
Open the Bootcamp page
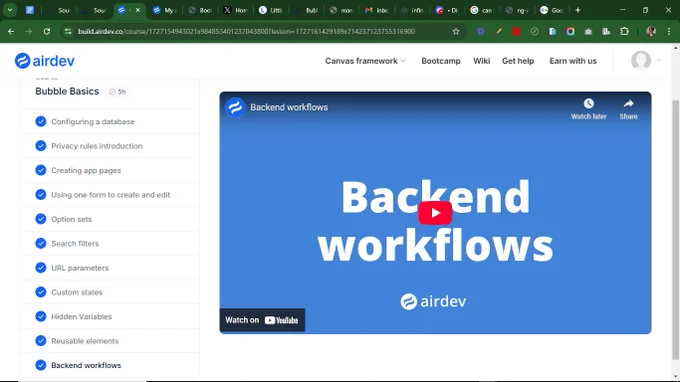tap(441, 61)
